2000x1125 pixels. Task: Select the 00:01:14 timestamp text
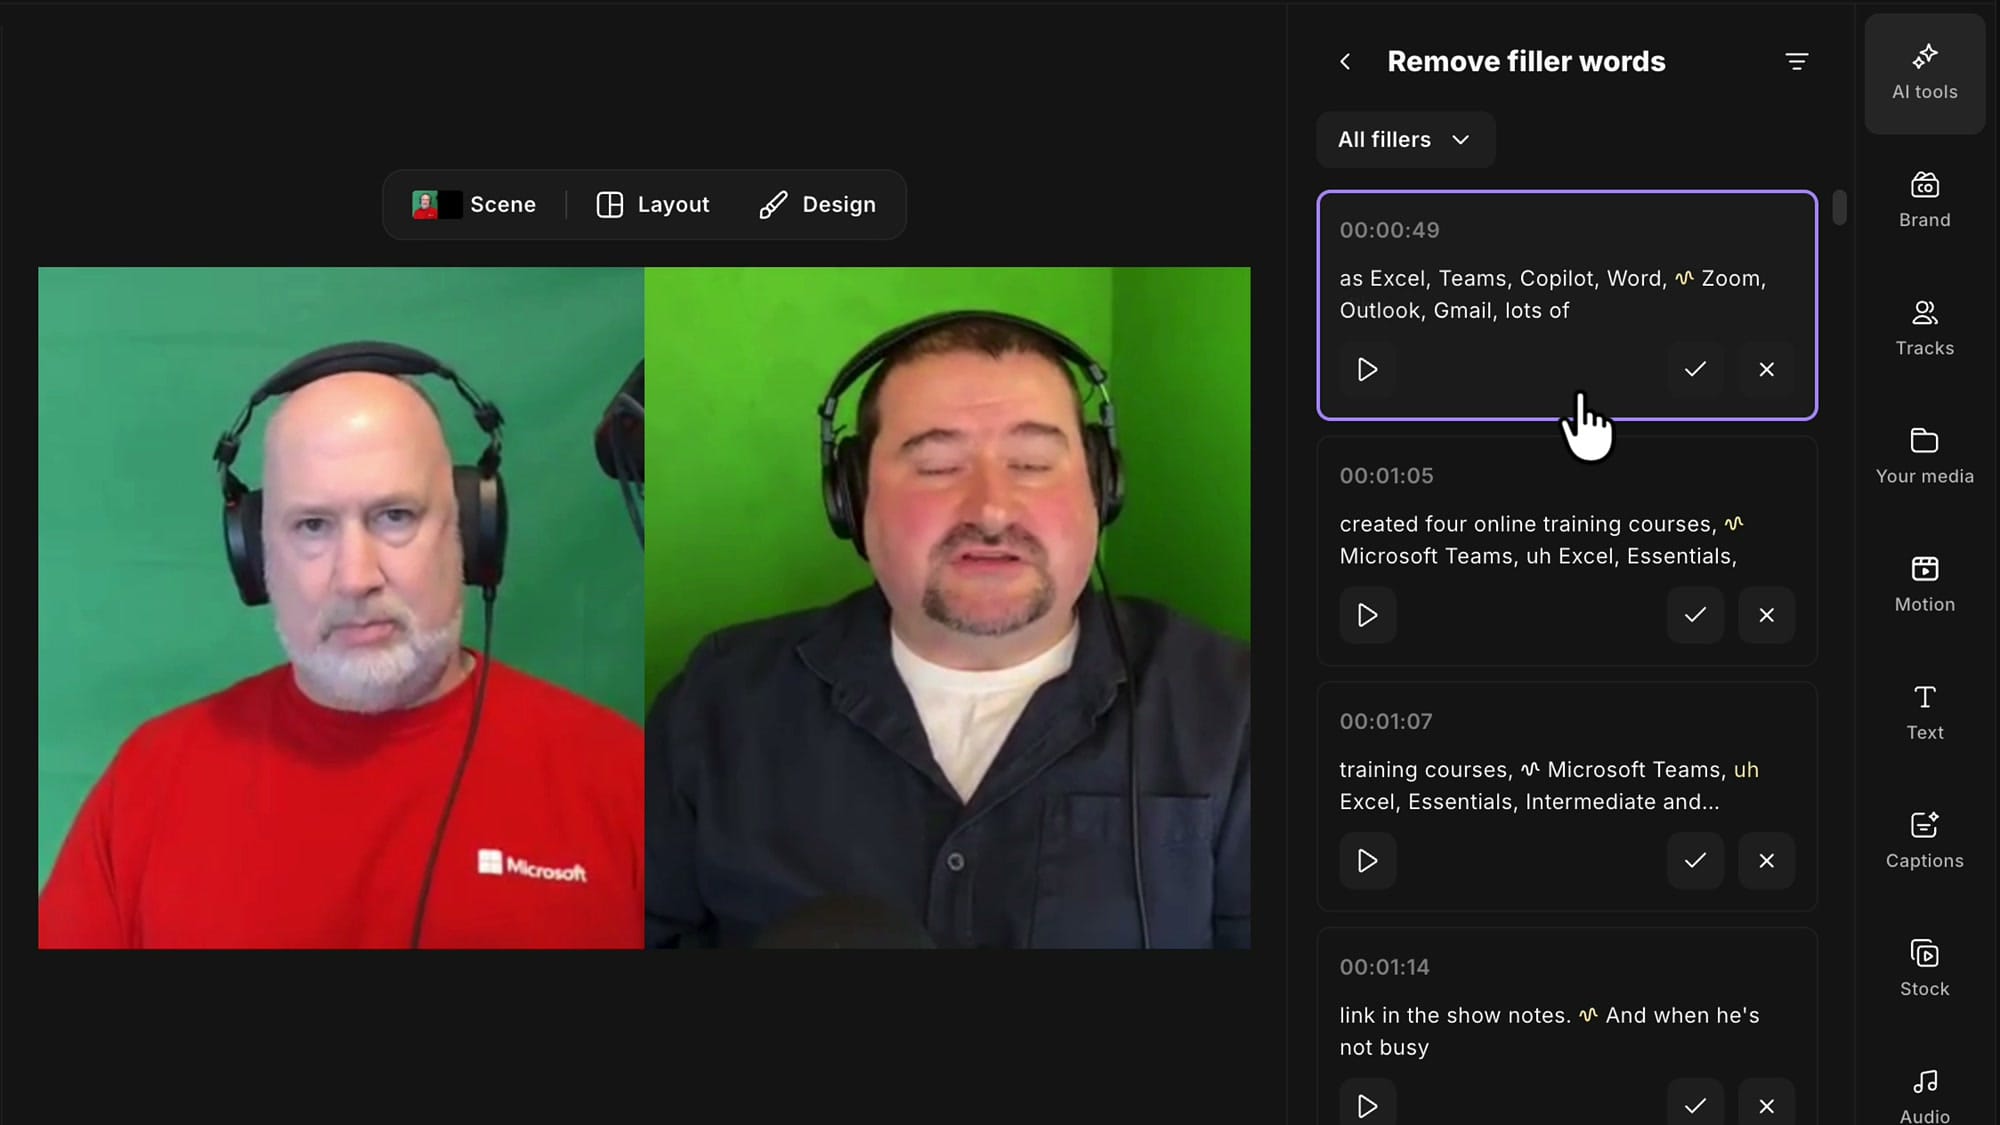click(1384, 967)
